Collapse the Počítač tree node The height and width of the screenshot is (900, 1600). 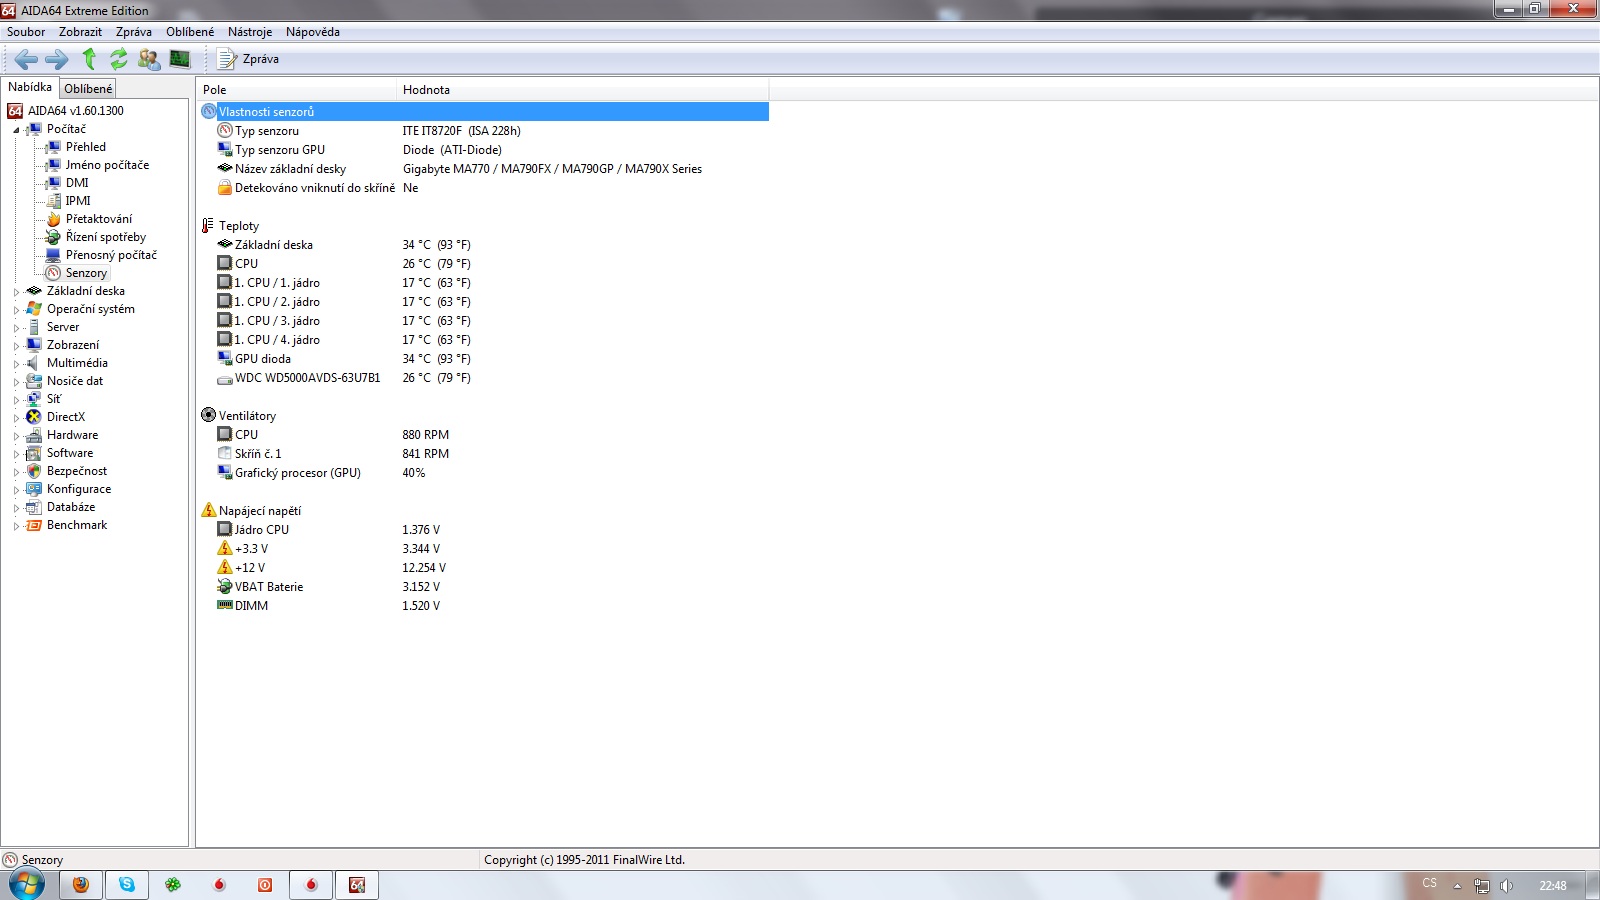coord(16,130)
